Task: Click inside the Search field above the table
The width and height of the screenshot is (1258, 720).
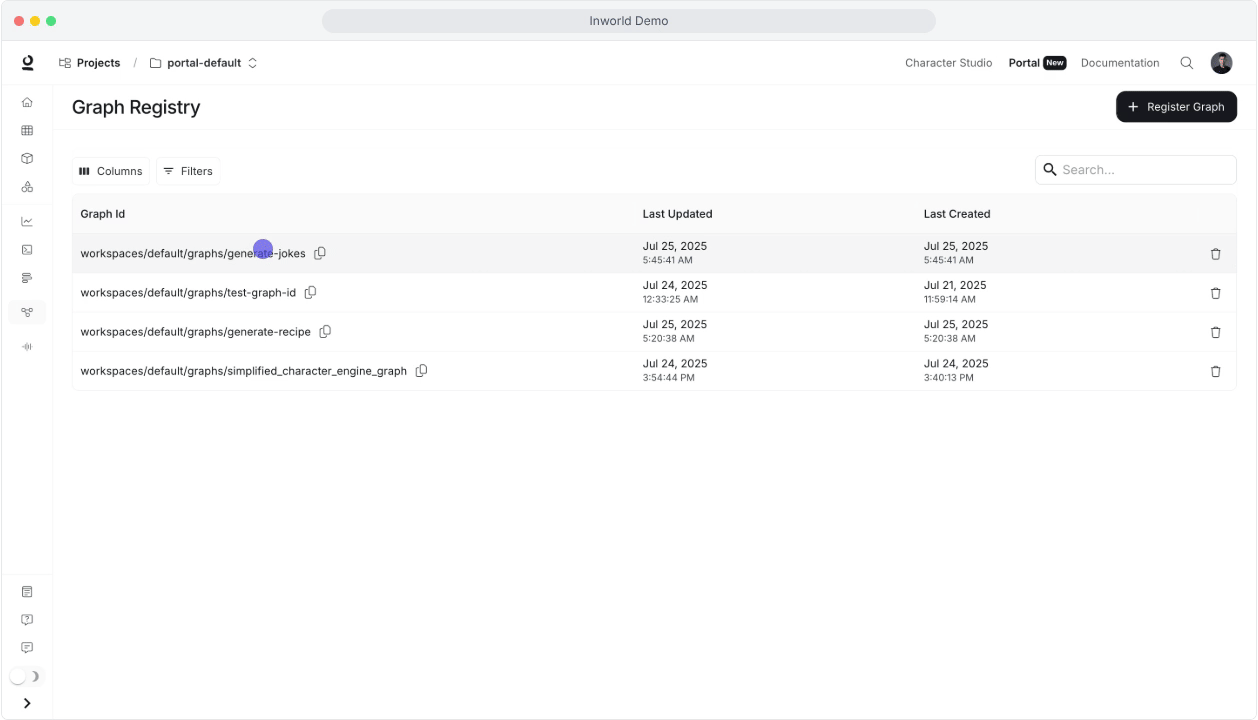Action: pyautogui.click(x=1135, y=171)
